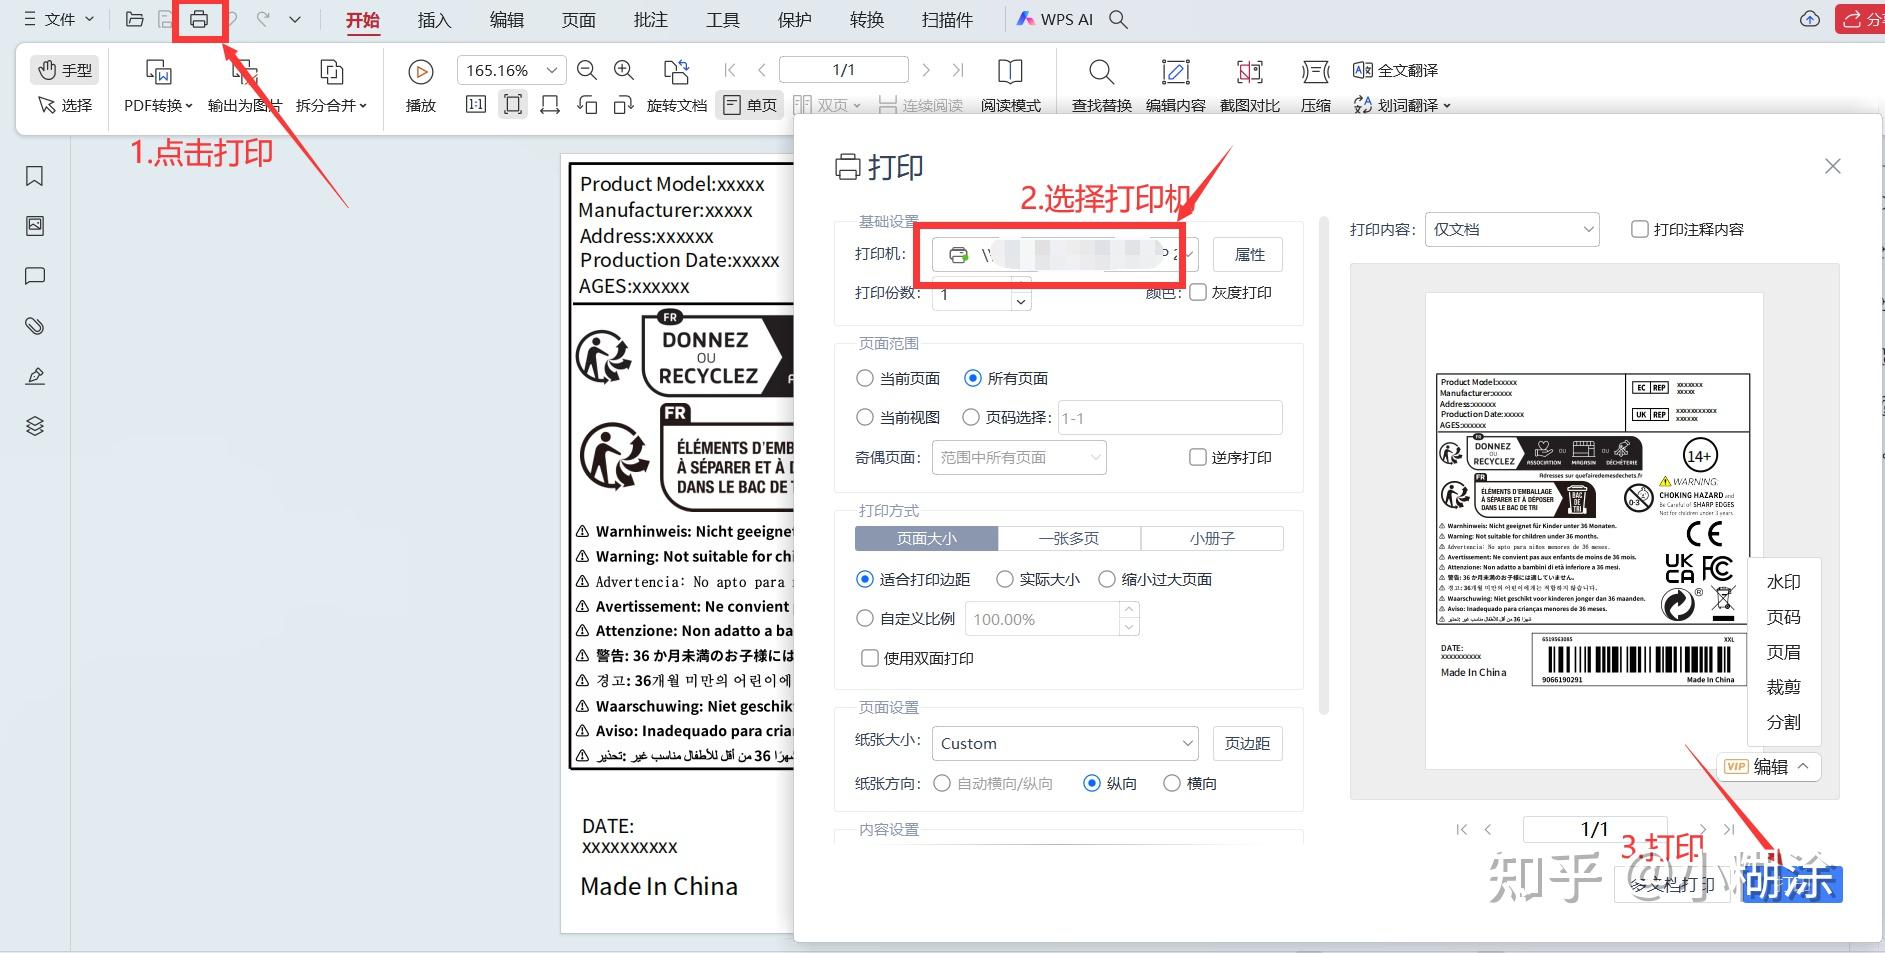Open the Insert ribbon tab
Image resolution: width=1885 pixels, height=953 pixels.
tap(434, 19)
